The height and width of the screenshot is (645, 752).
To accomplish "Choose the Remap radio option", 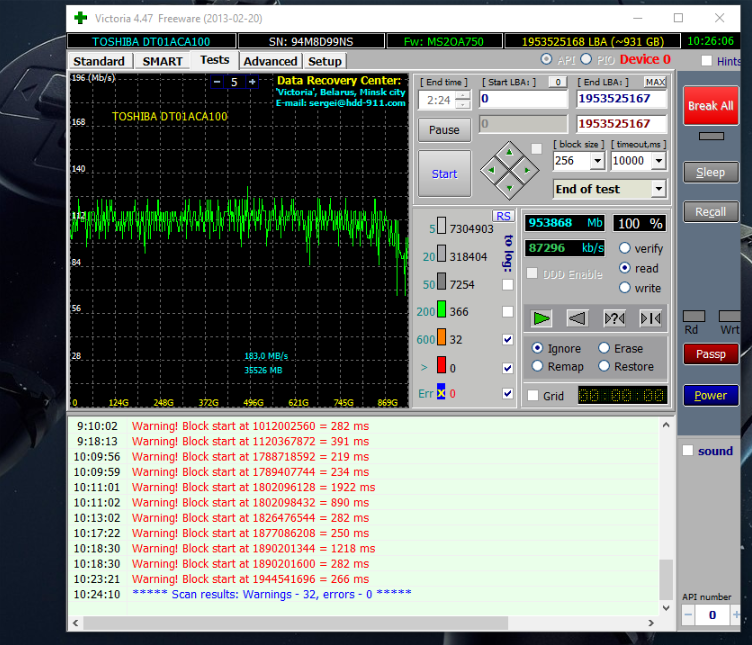I will 538,366.
